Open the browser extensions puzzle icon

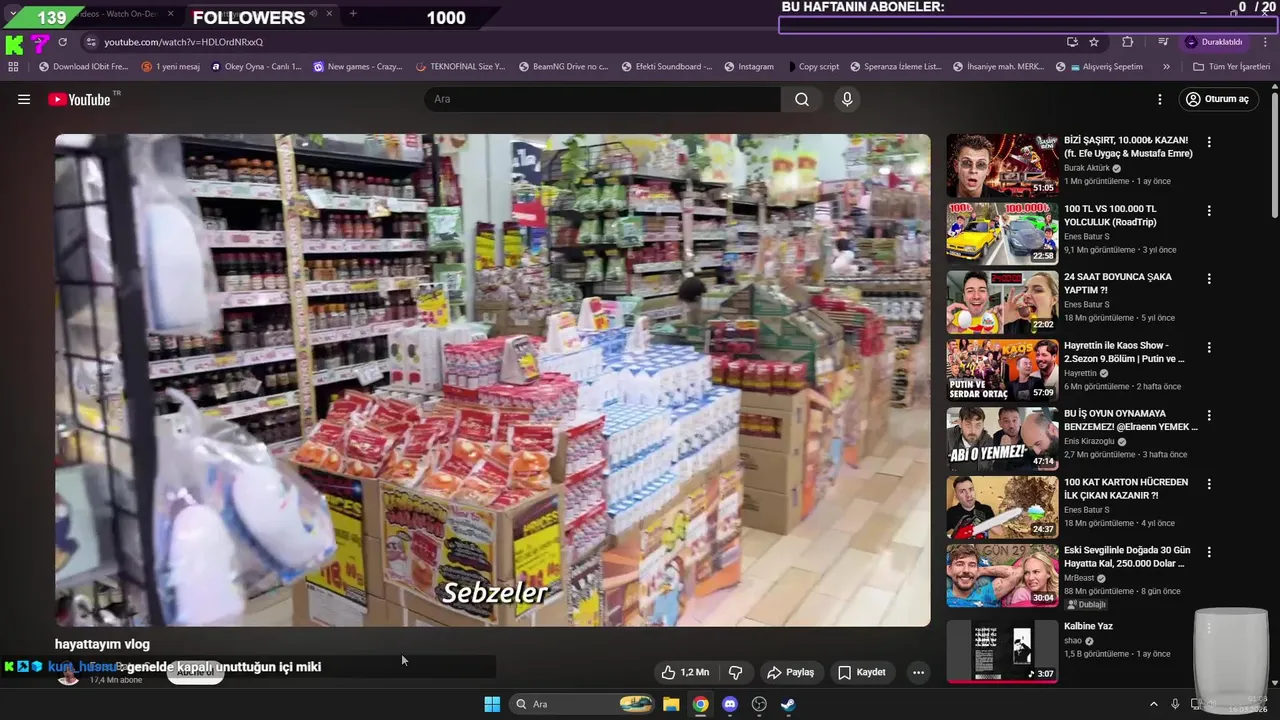1128,42
